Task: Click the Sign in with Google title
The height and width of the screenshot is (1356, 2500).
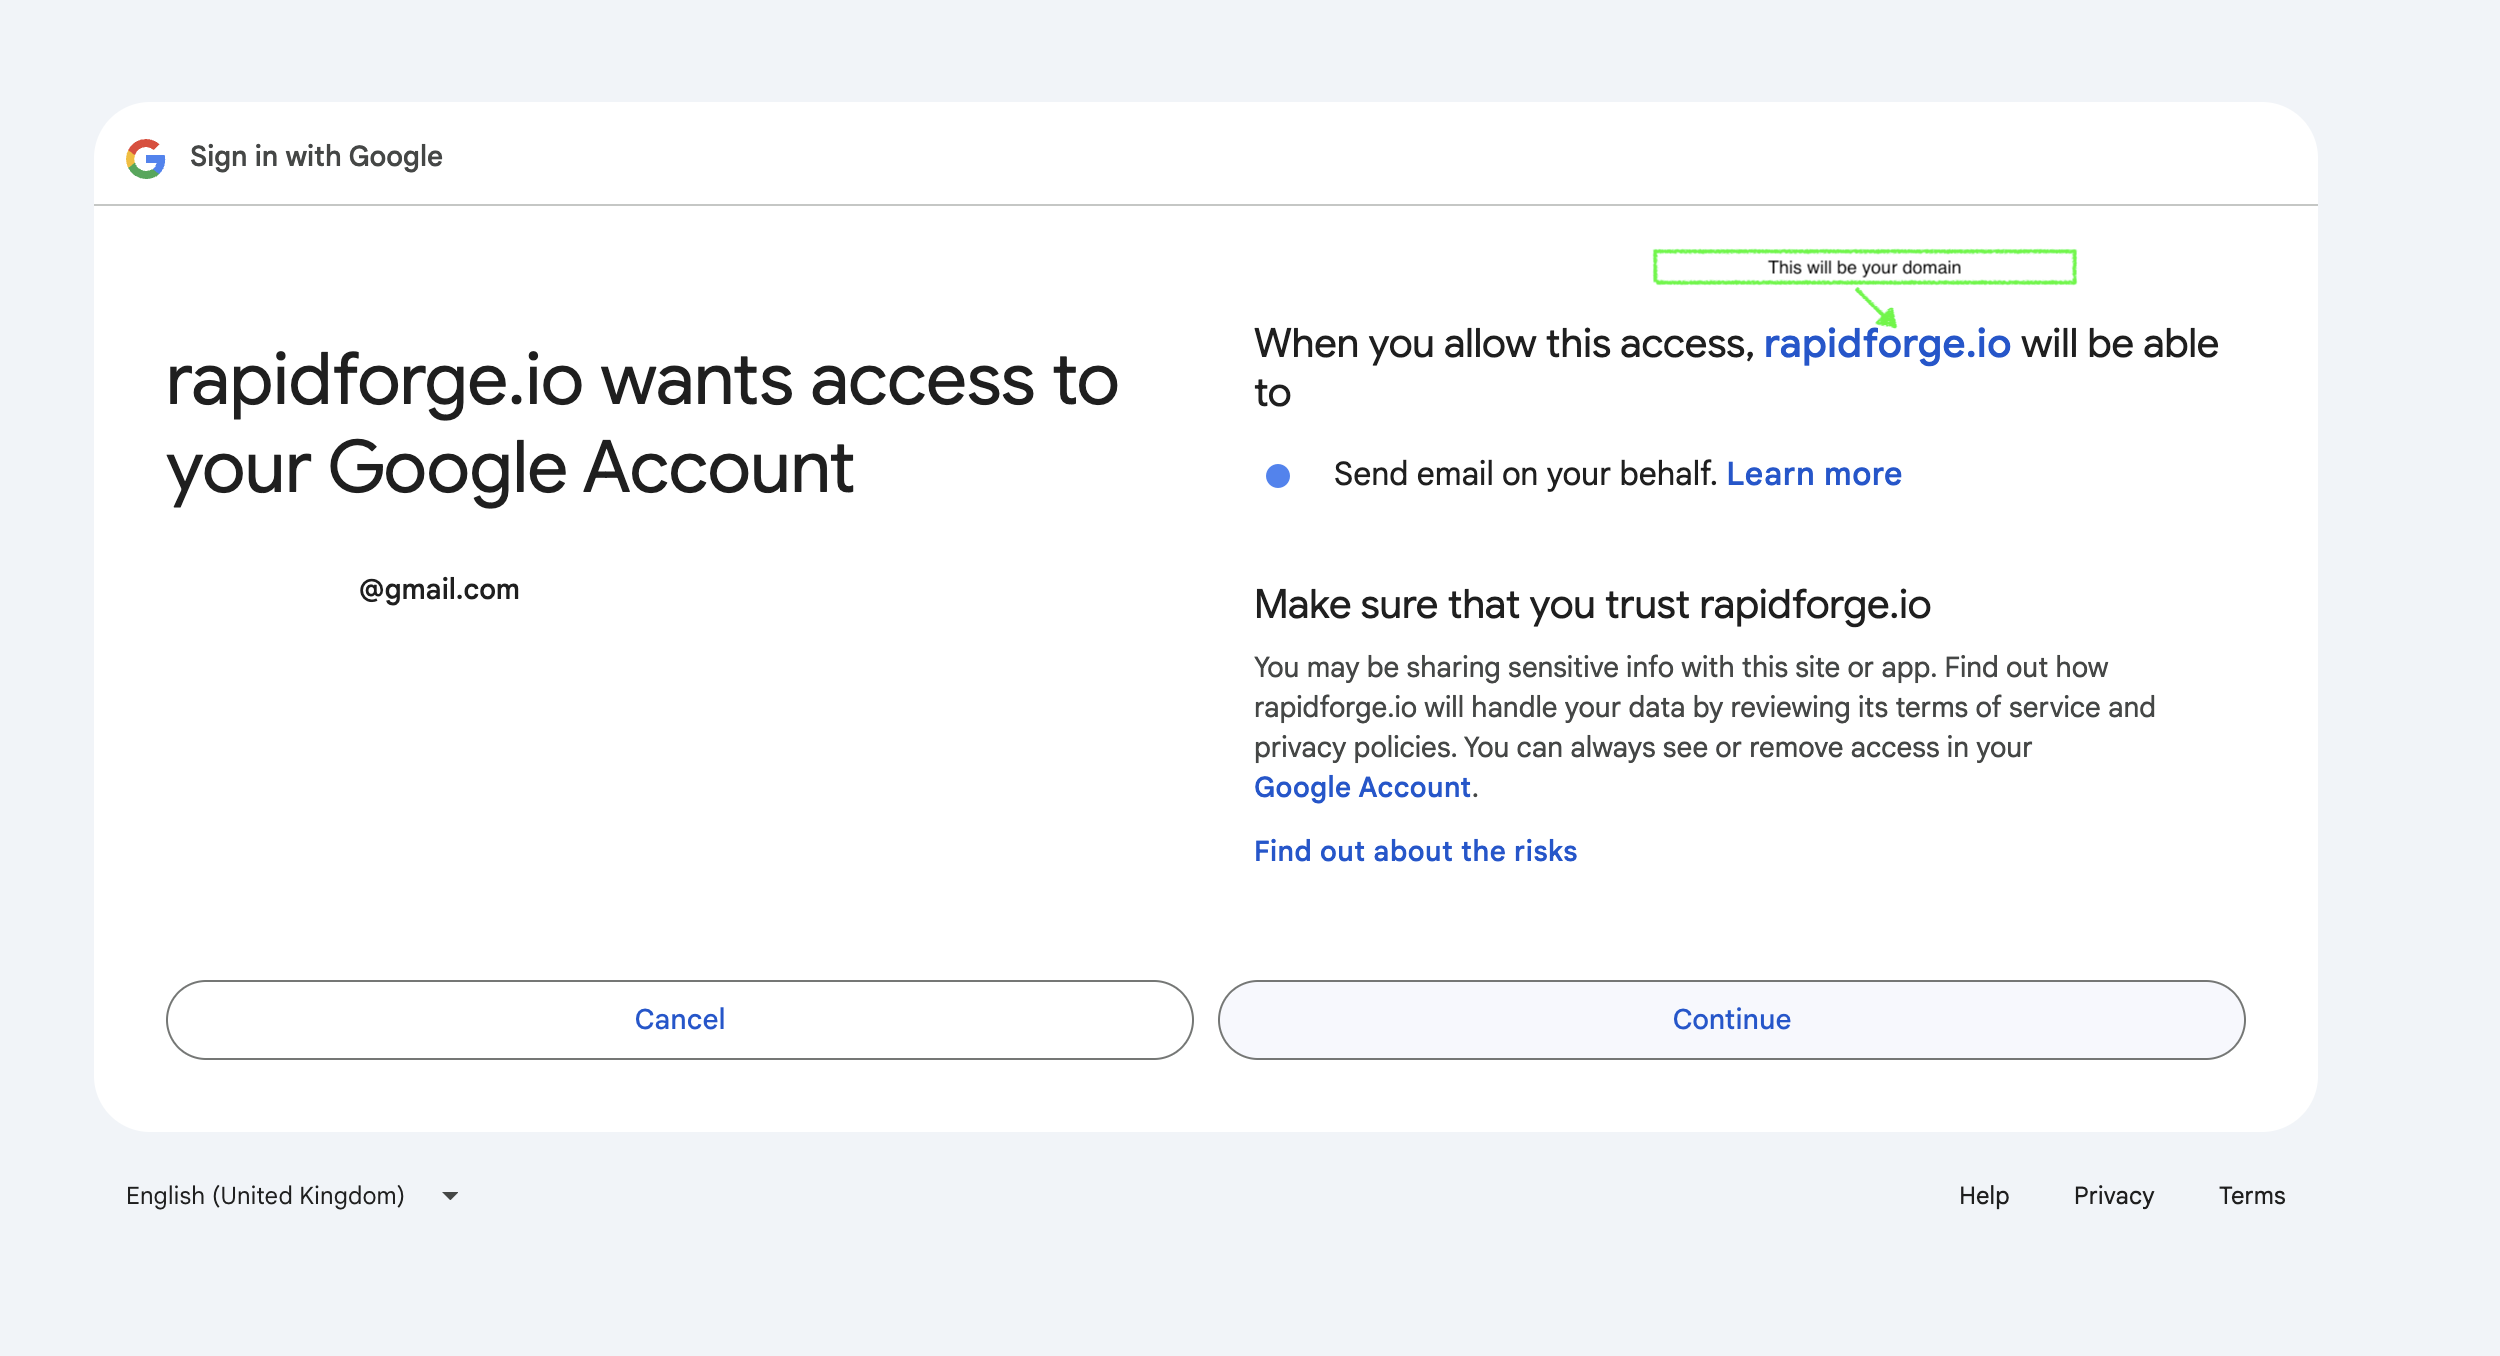Action: pos(316,157)
